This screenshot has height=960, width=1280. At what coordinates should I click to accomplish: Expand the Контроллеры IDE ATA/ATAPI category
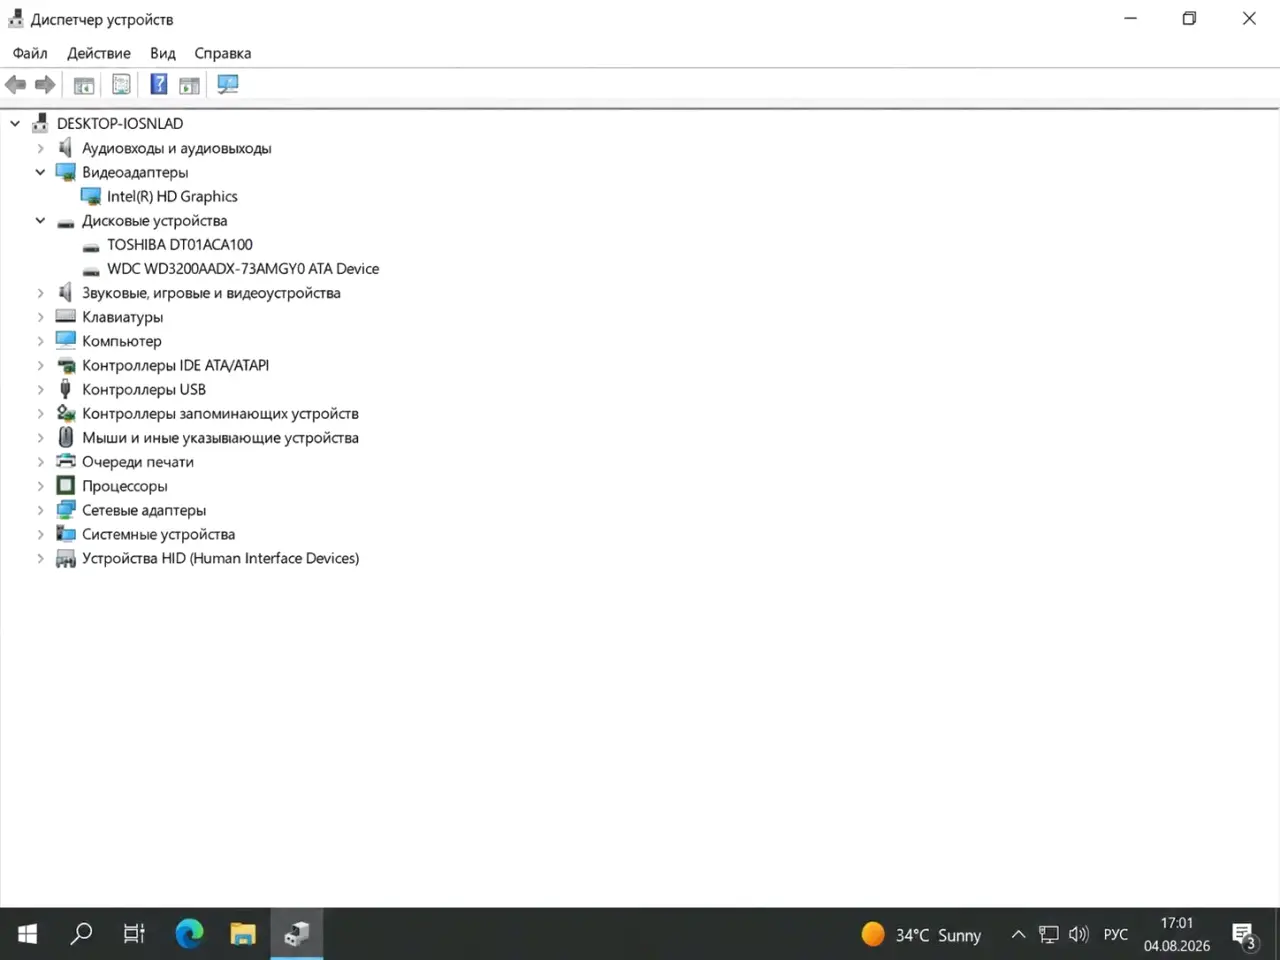tap(40, 365)
